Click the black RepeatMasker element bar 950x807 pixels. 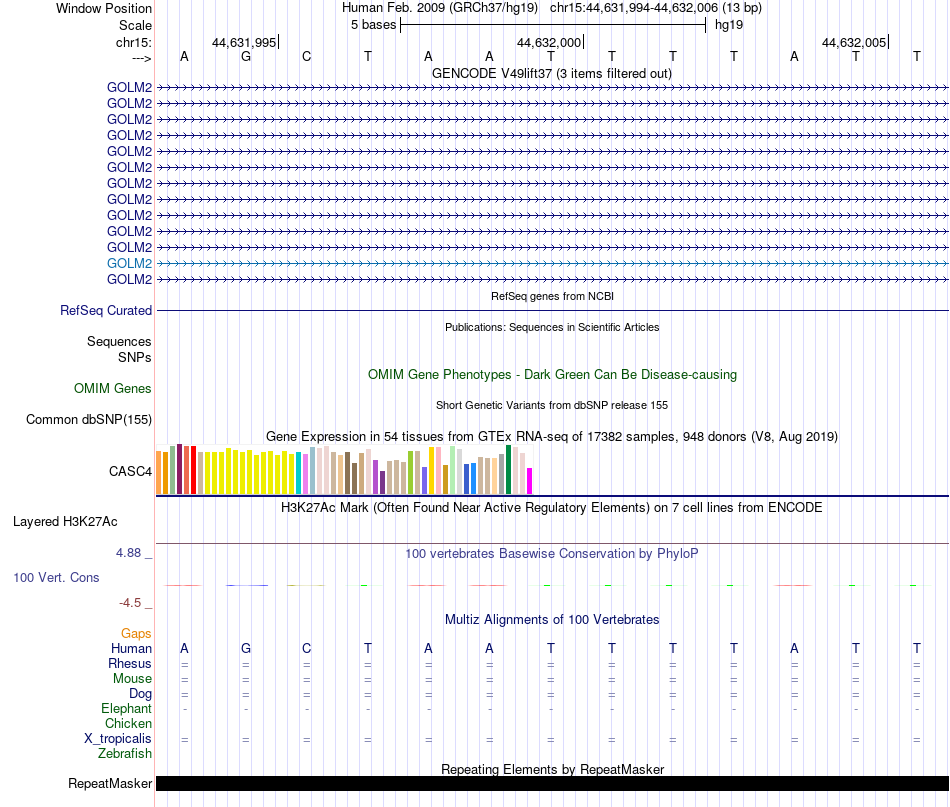[x=552, y=783]
